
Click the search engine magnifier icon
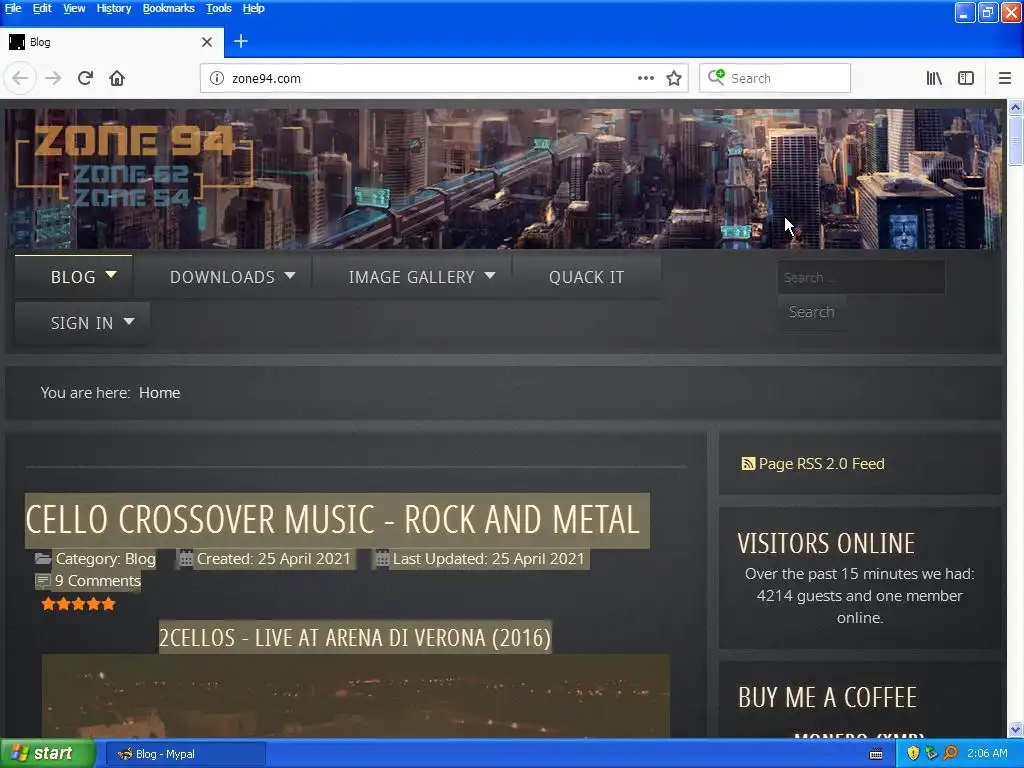coord(716,78)
